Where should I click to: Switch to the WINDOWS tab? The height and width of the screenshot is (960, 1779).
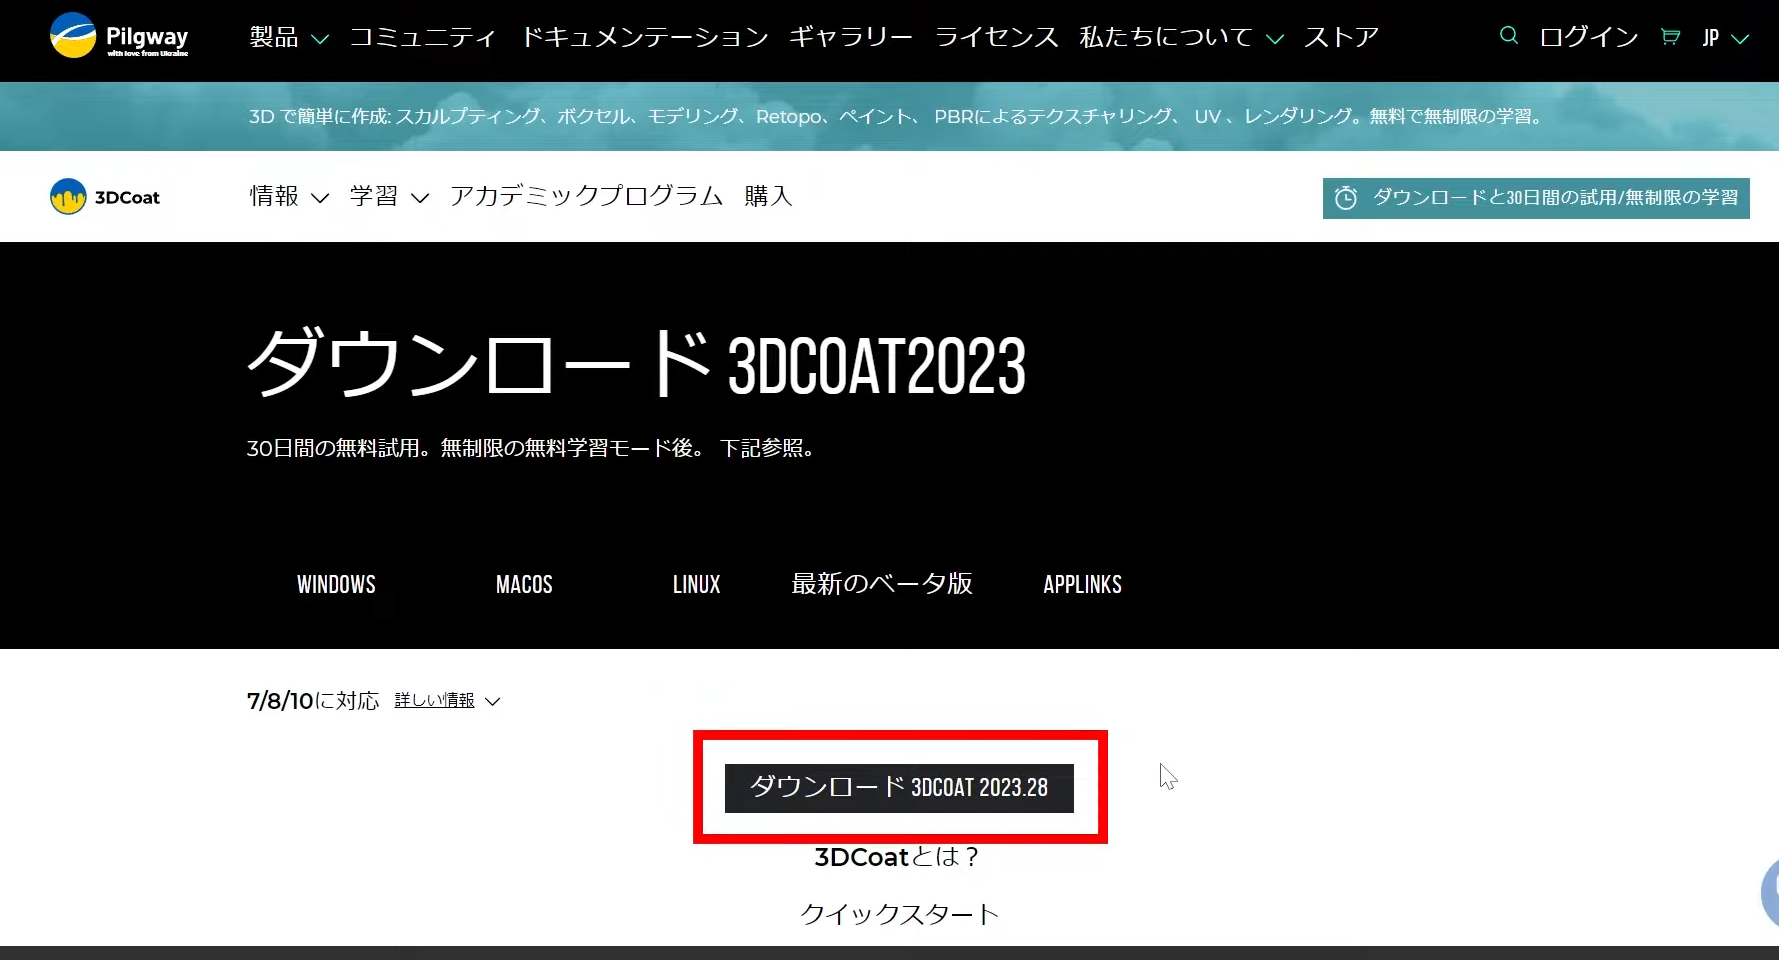336,584
